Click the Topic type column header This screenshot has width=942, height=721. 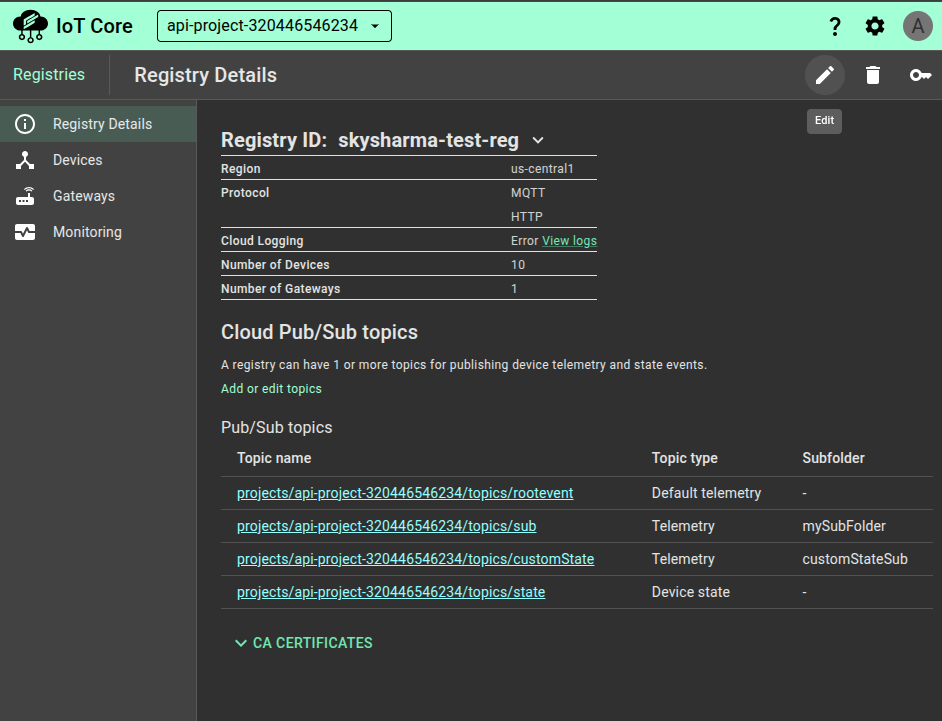click(x=684, y=458)
